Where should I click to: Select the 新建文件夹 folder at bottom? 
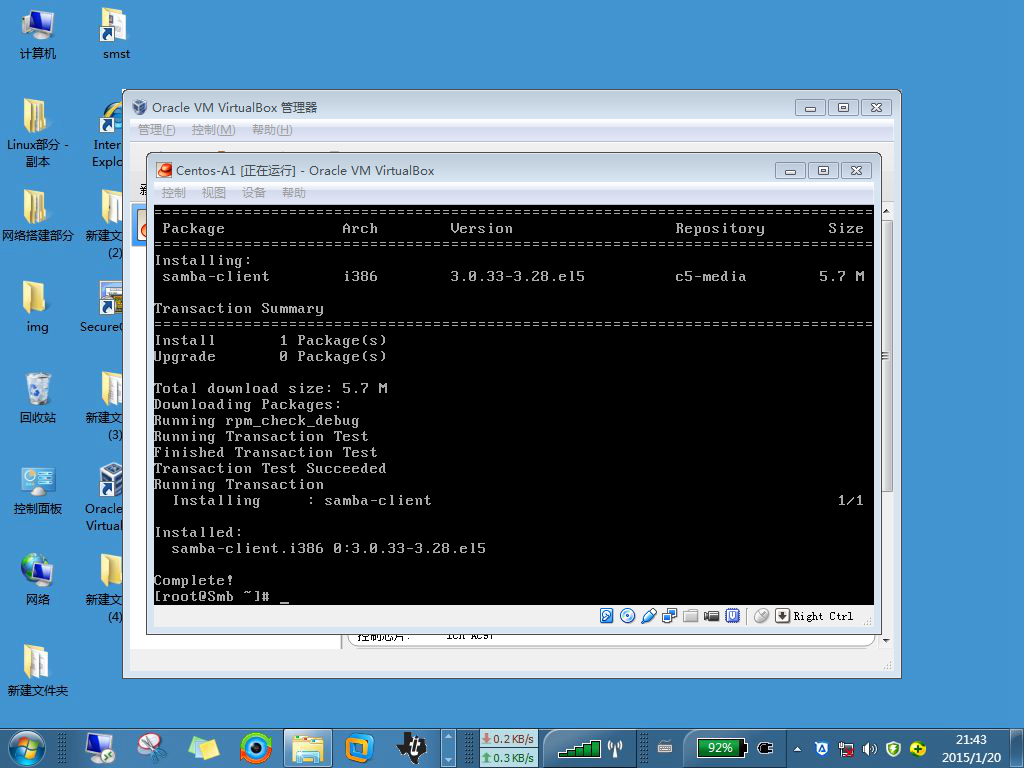pyautogui.click(x=38, y=669)
